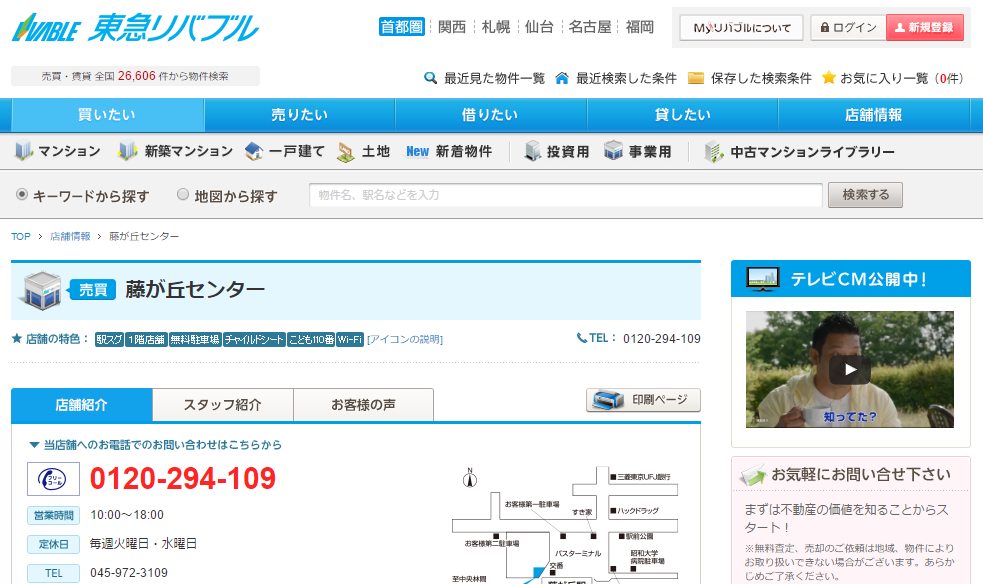The image size is (983, 584).
Task: Click the チャイルドシート feature badge
Action: [x=255, y=340]
